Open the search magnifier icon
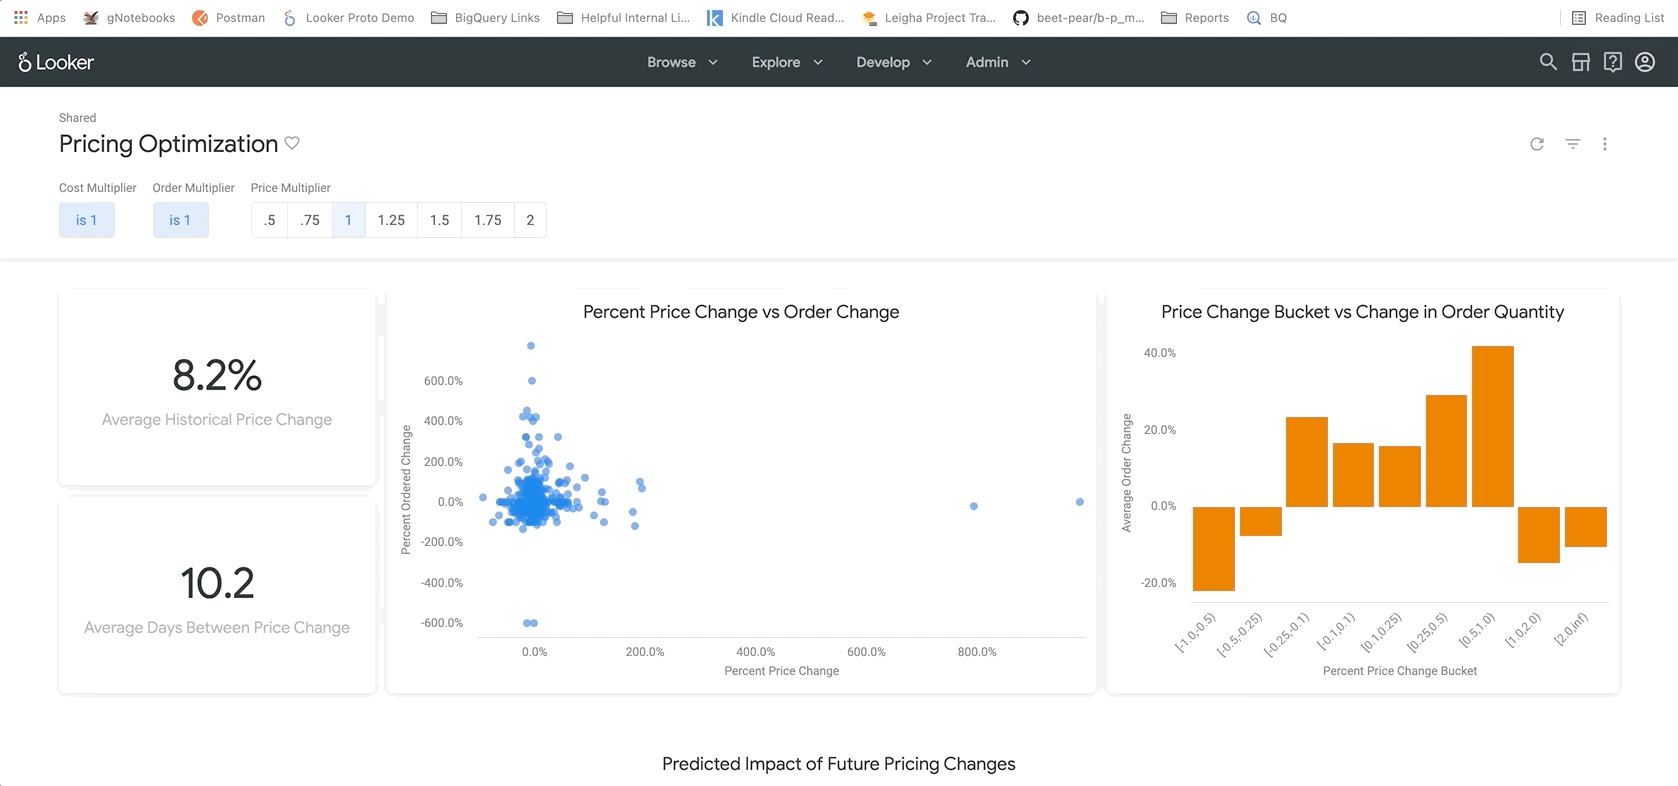The width and height of the screenshot is (1678, 786). (x=1548, y=62)
